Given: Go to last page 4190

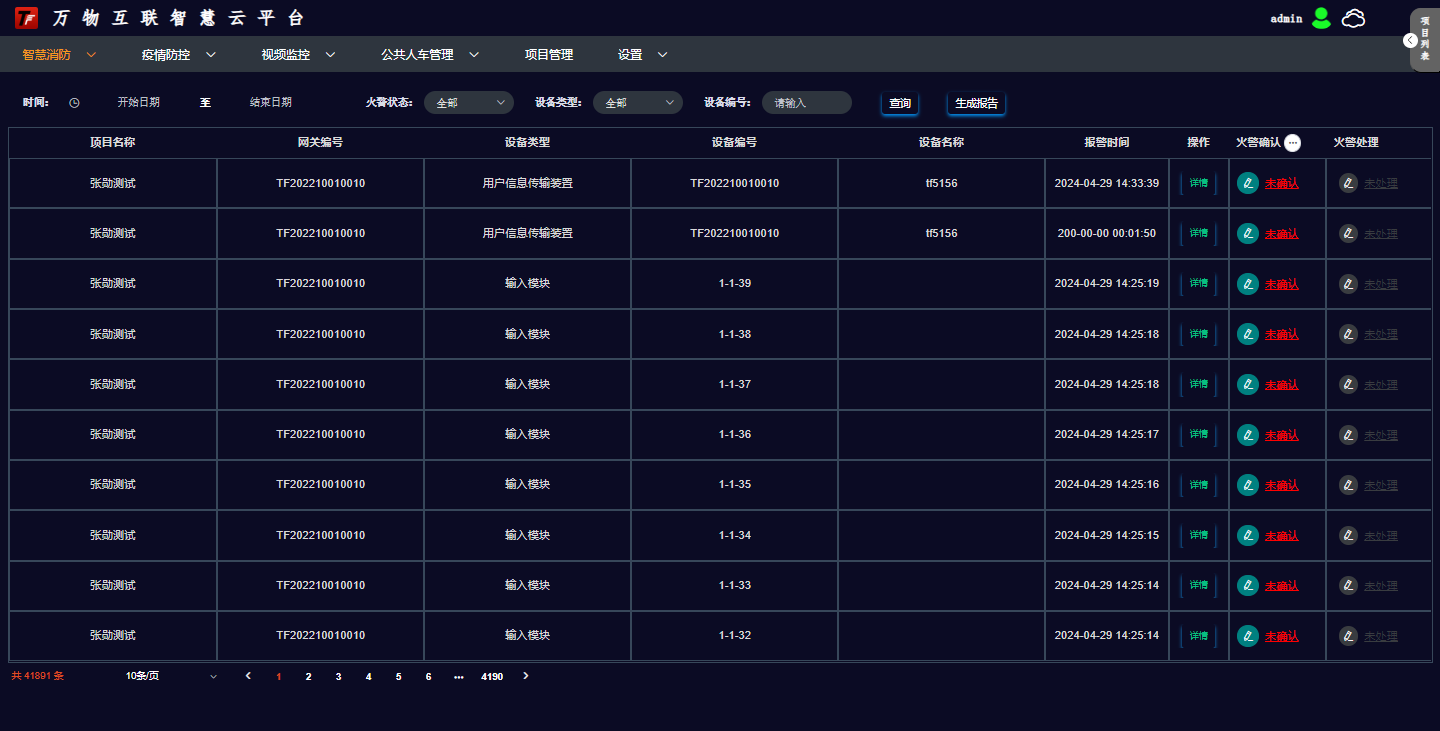Looking at the screenshot, I should (x=492, y=677).
